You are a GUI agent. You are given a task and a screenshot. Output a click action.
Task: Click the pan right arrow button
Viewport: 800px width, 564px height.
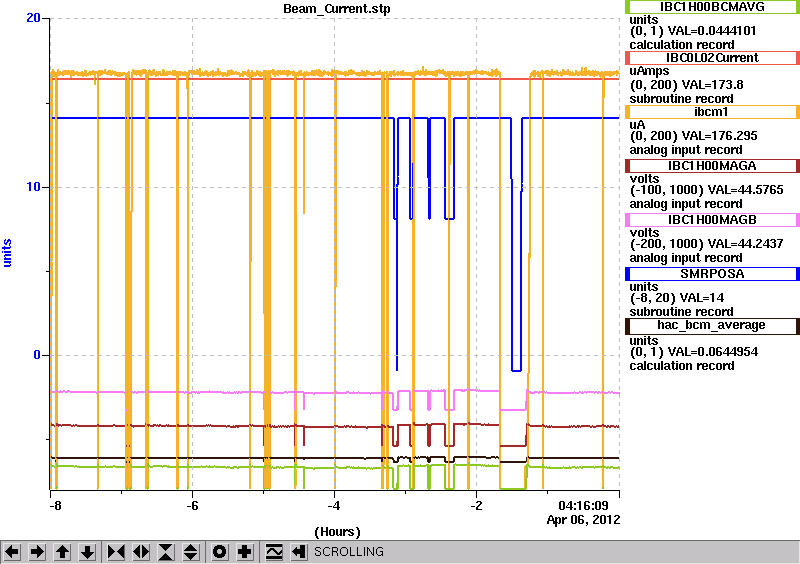(x=37, y=552)
